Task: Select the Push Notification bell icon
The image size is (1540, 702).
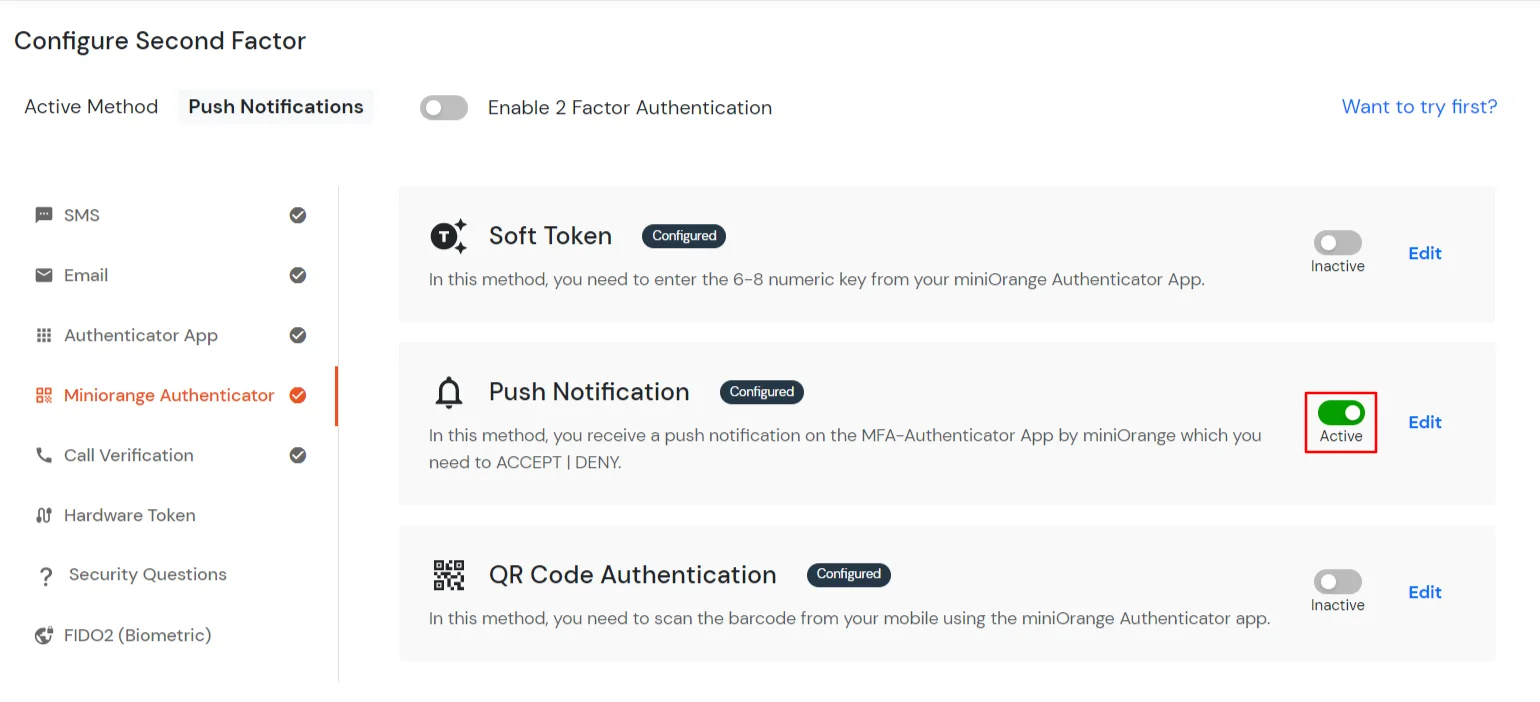Action: (449, 392)
